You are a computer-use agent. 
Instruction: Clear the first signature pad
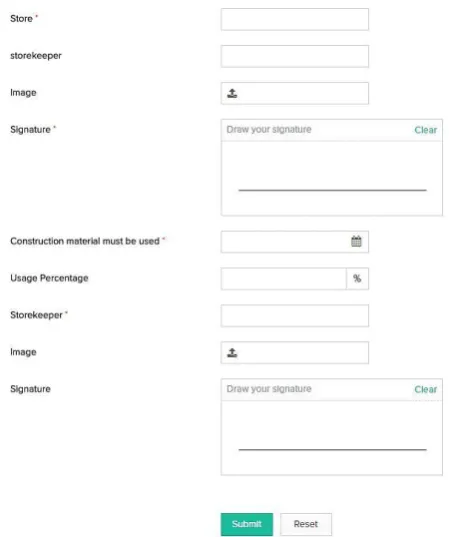click(x=425, y=130)
